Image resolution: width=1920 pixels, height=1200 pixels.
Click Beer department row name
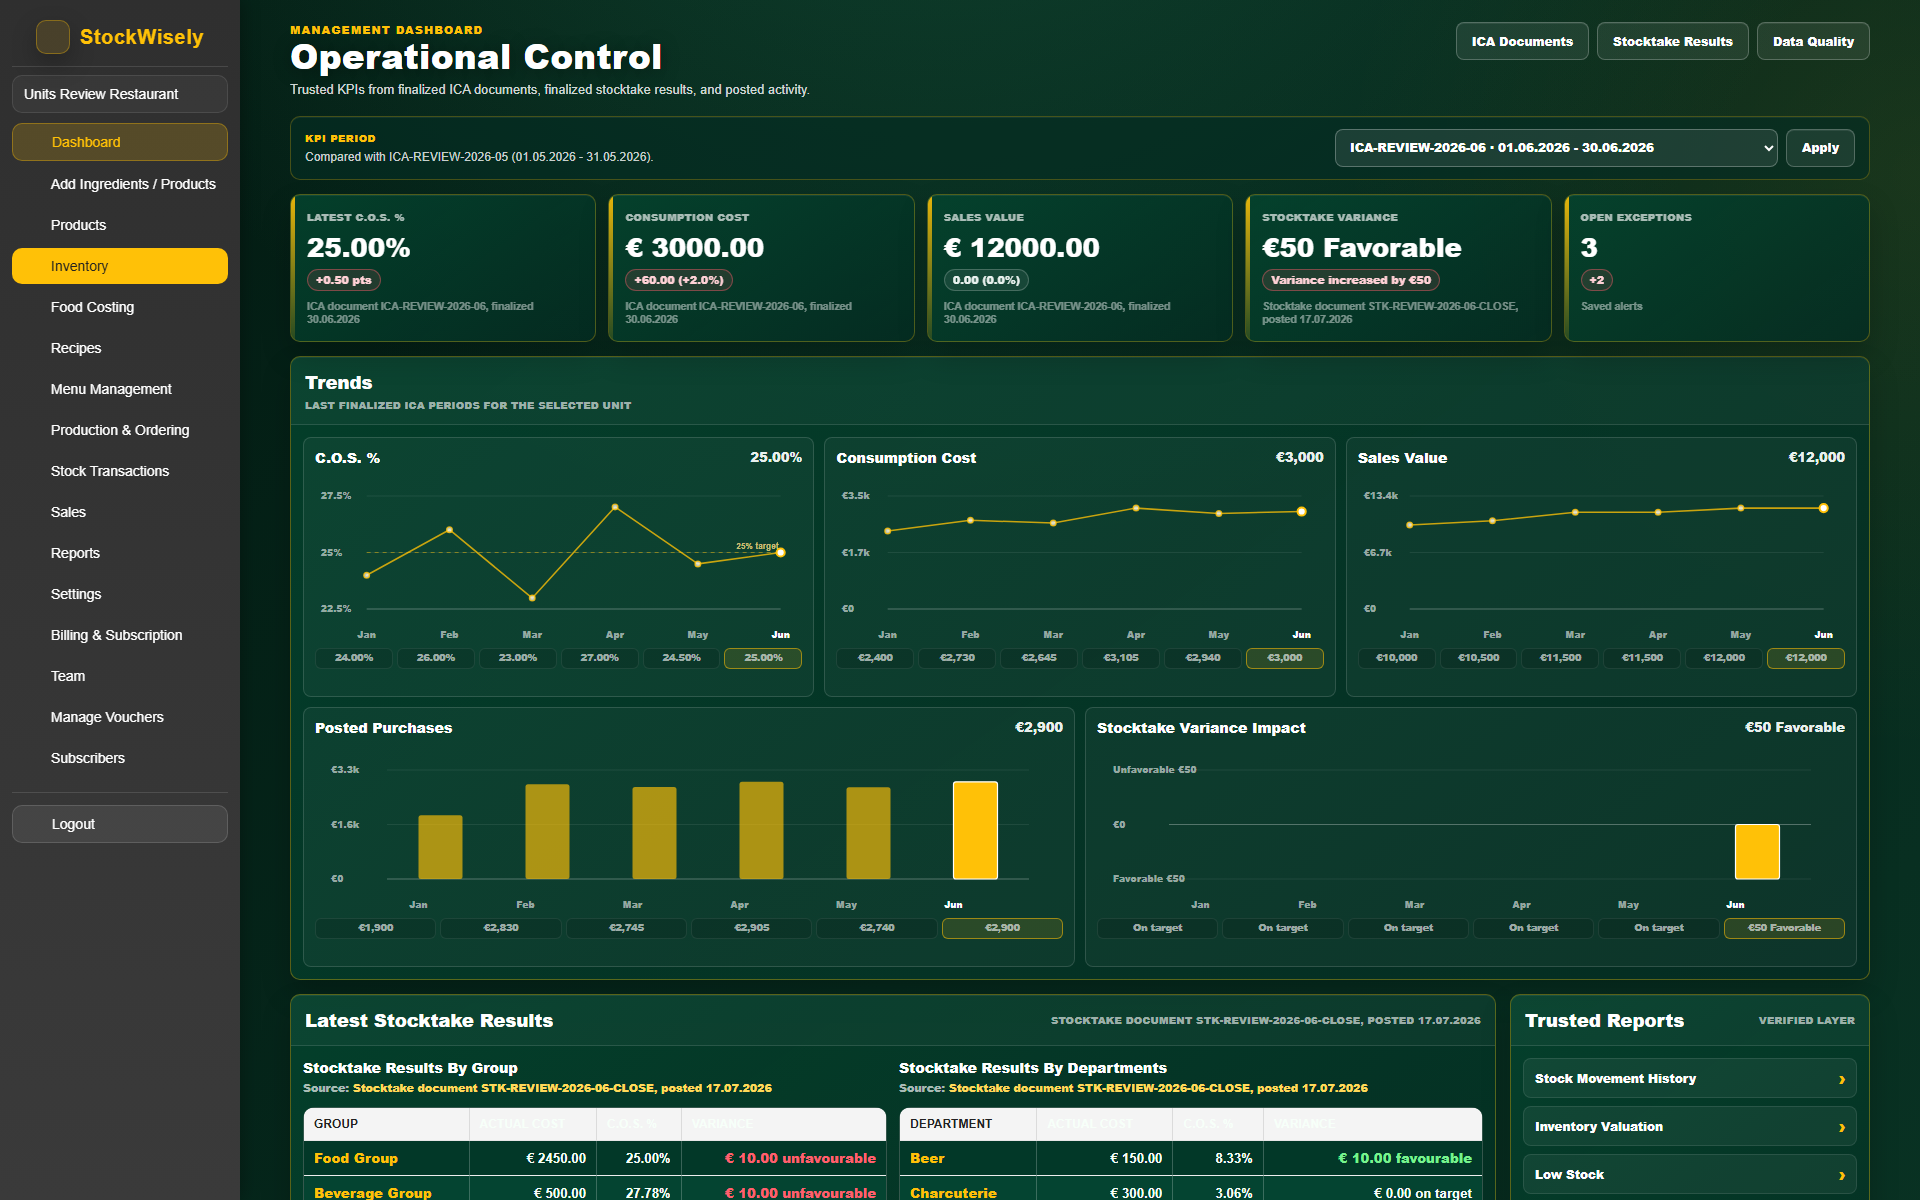927,1159
